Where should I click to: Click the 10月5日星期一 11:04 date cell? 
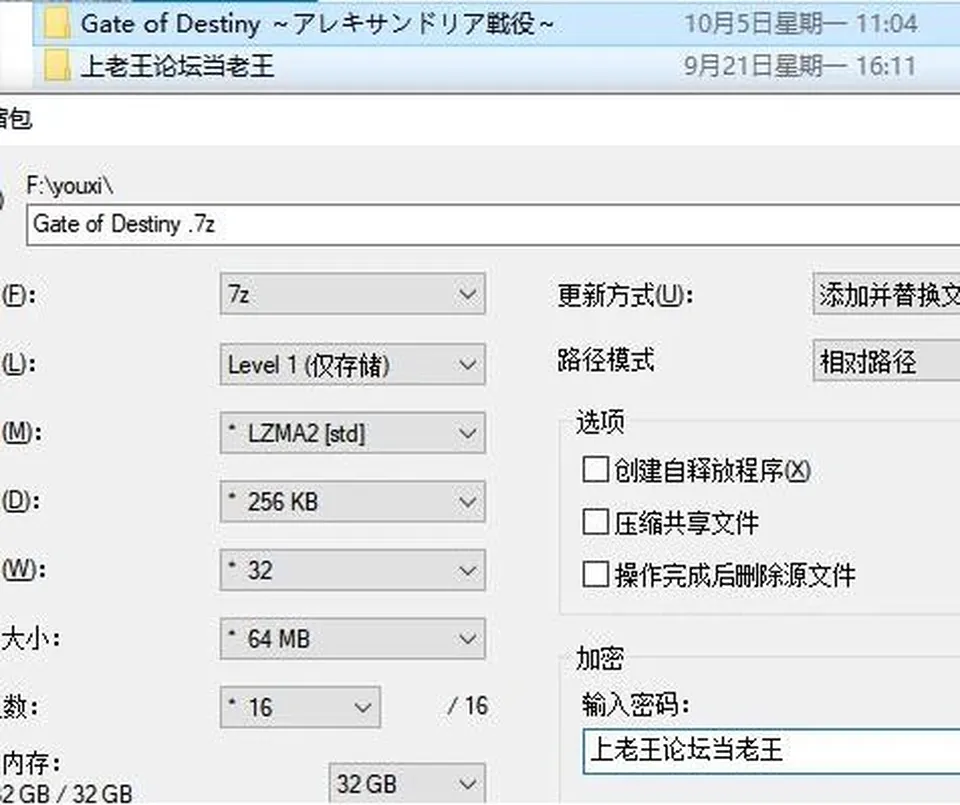click(800, 24)
